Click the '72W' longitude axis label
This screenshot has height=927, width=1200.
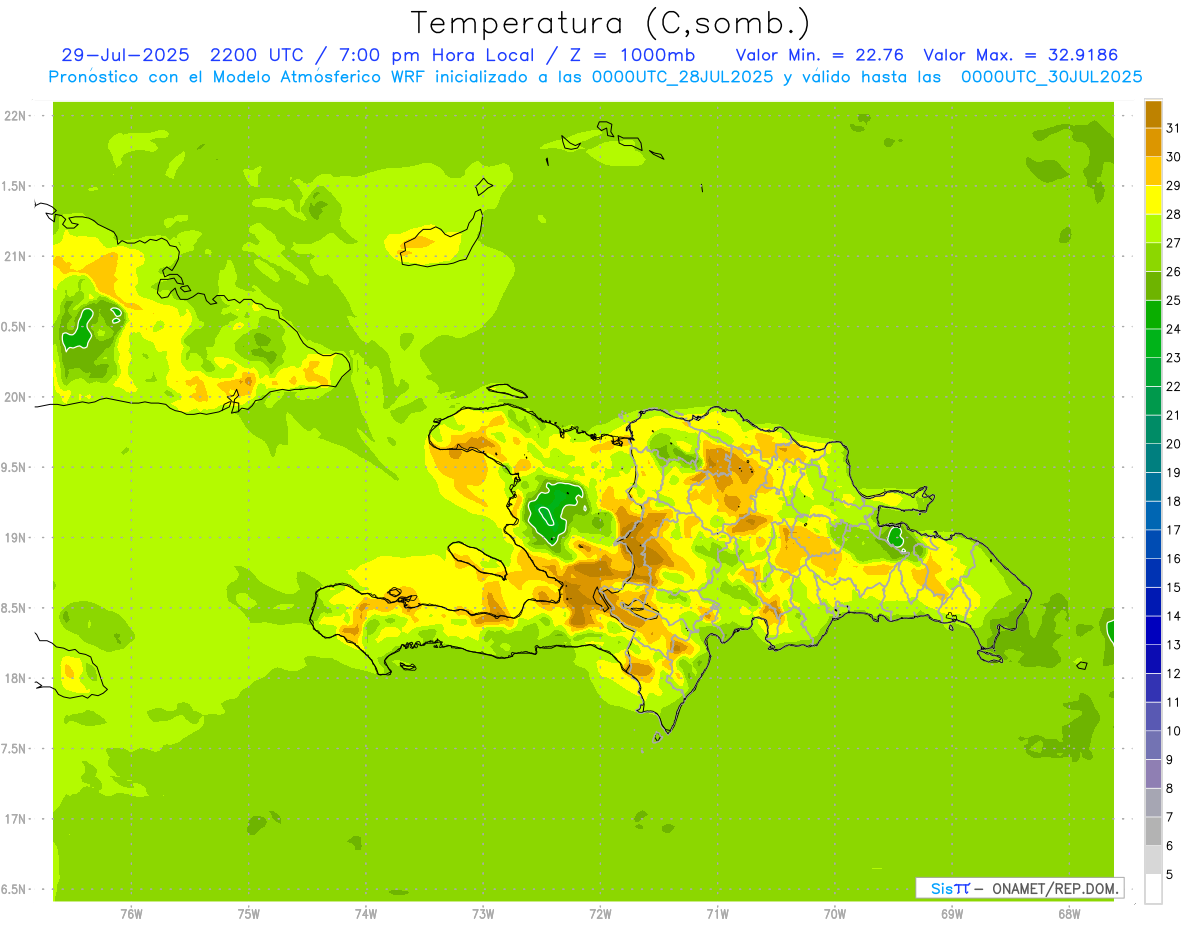(600, 913)
